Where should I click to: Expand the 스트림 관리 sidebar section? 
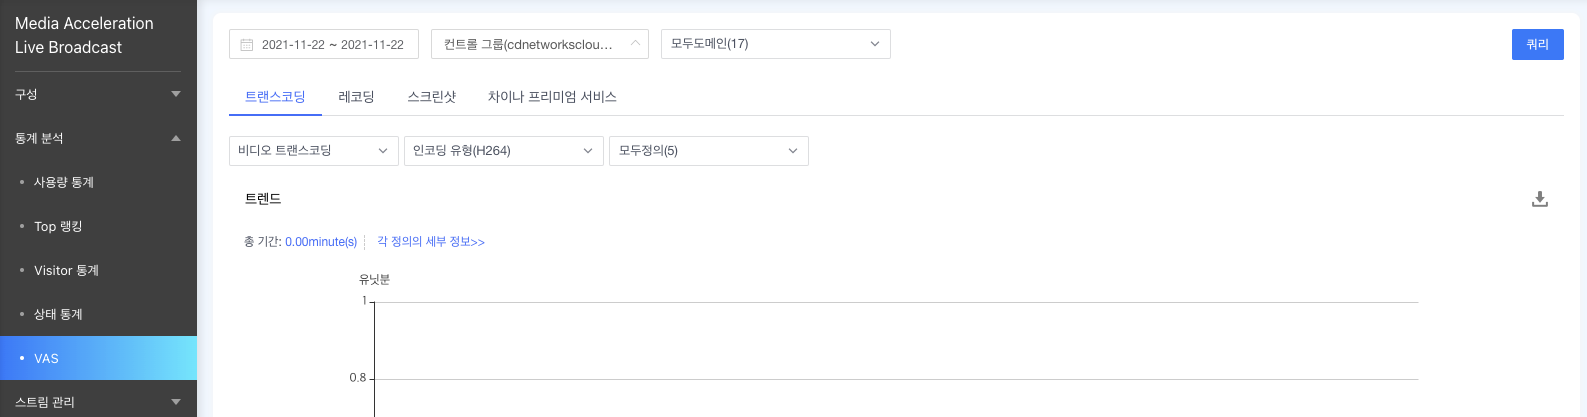click(98, 402)
